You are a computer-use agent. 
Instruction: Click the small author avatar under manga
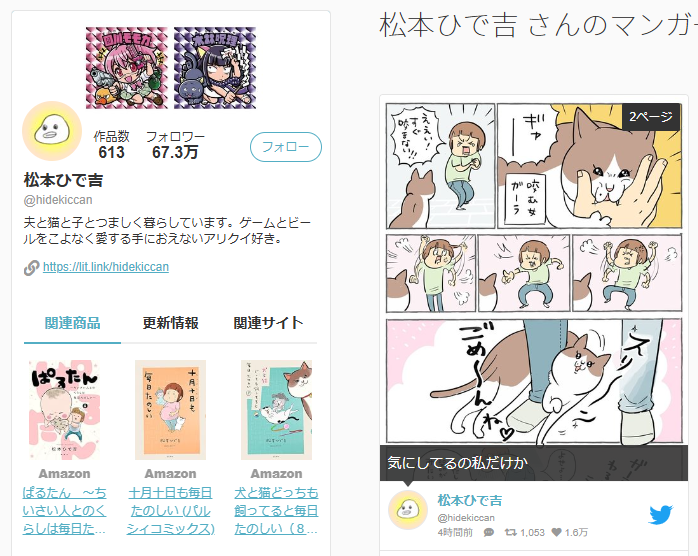pos(408,510)
